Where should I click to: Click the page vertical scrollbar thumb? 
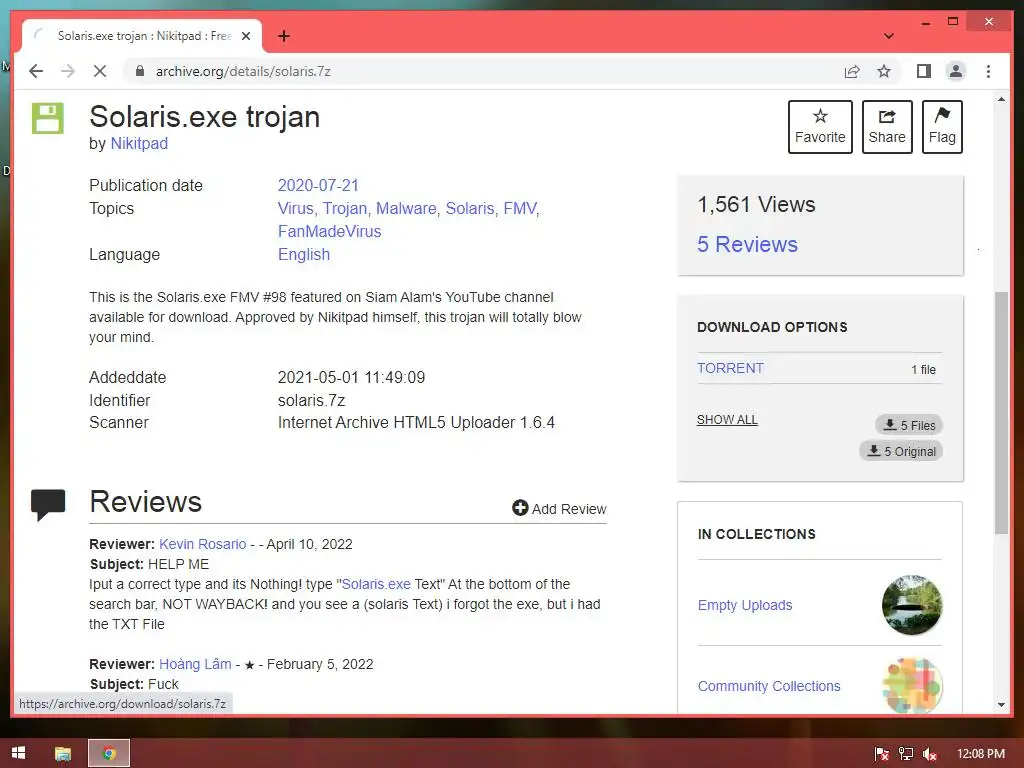1001,413
